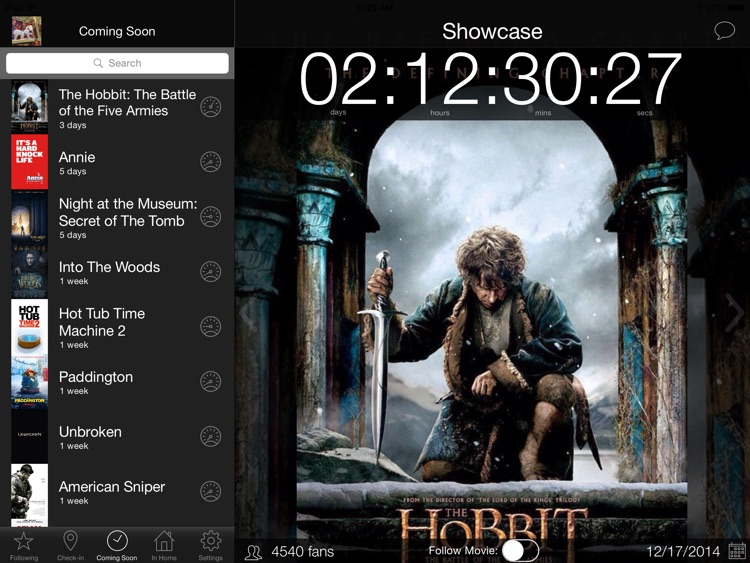Open 'The Hobbit: The Battle of the Five Armies' title
Viewport: 750px width, 563px height.
(127, 102)
